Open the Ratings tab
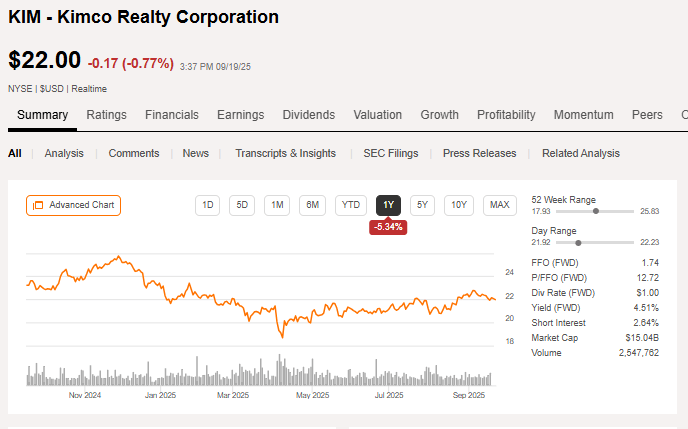 pyautogui.click(x=106, y=115)
